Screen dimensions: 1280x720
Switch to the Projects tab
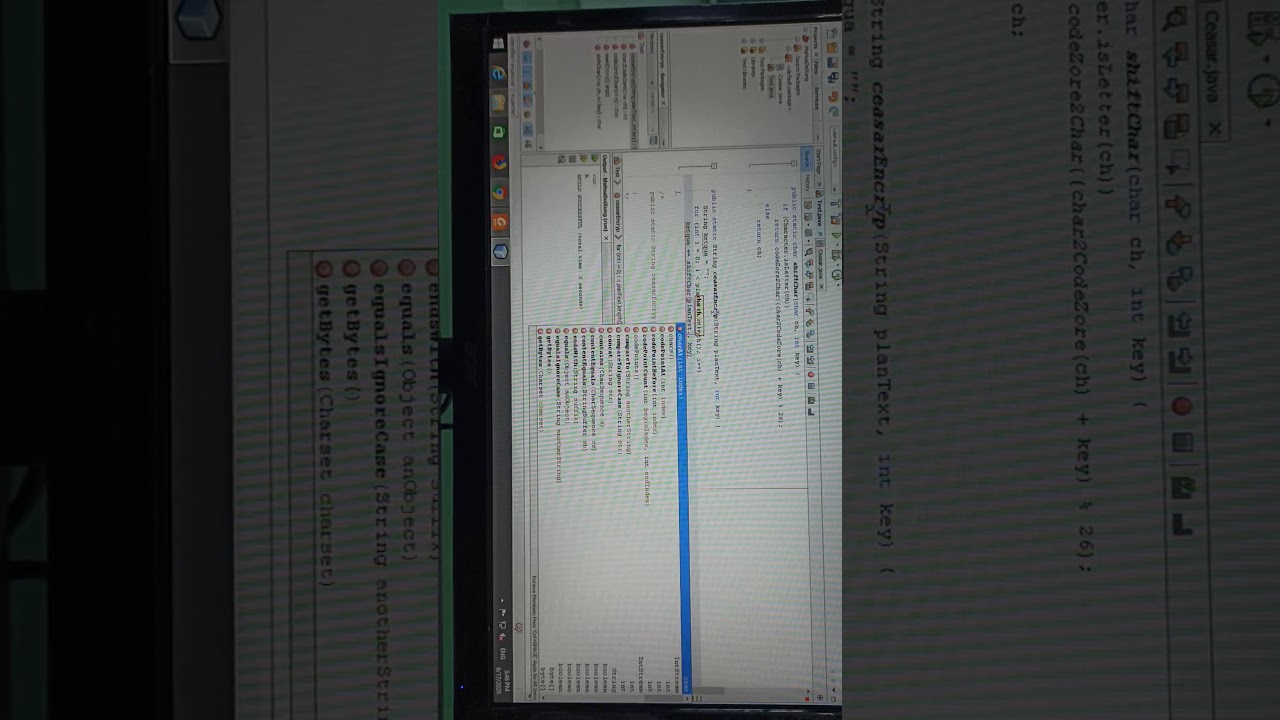(x=815, y=40)
